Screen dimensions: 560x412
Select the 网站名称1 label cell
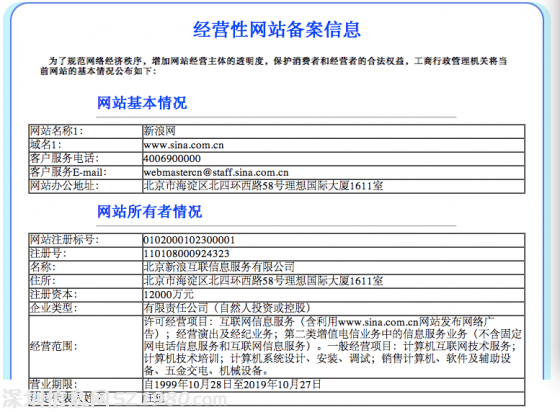click(86, 131)
